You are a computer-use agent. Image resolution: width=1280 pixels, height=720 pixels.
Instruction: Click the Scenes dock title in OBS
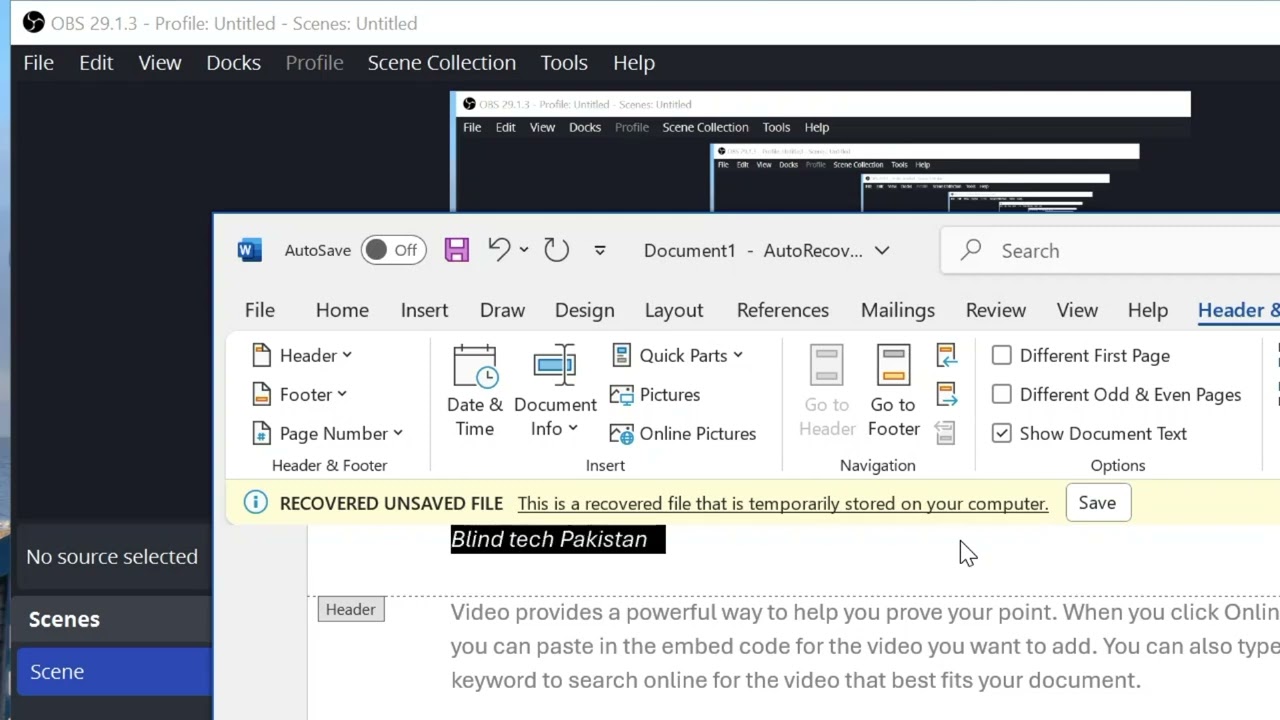tap(64, 619)
